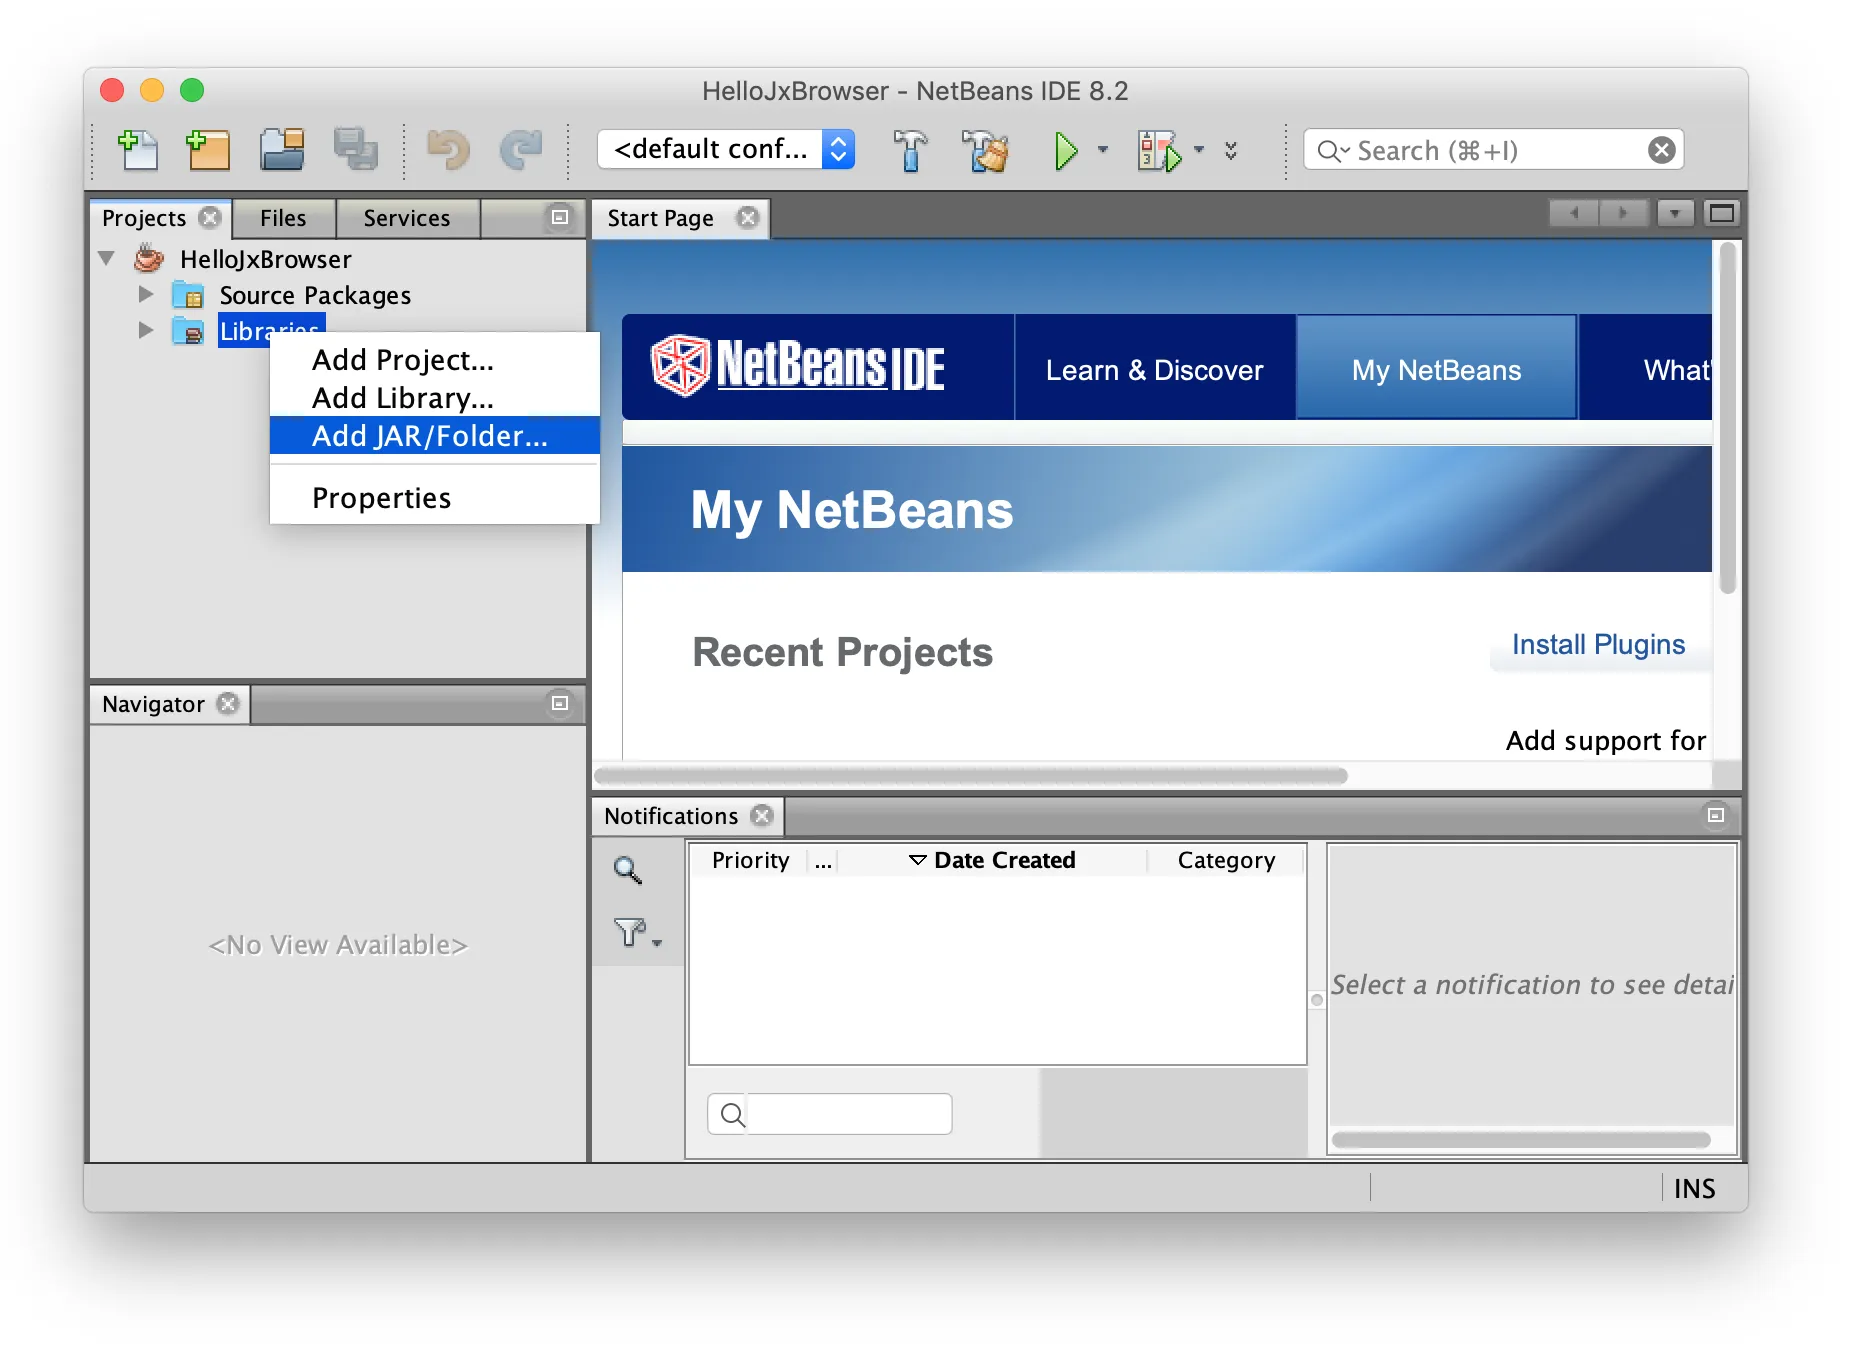Choose Add Library... from context menu
This screenshot has width=1852, height=1356.
[434, 397]
